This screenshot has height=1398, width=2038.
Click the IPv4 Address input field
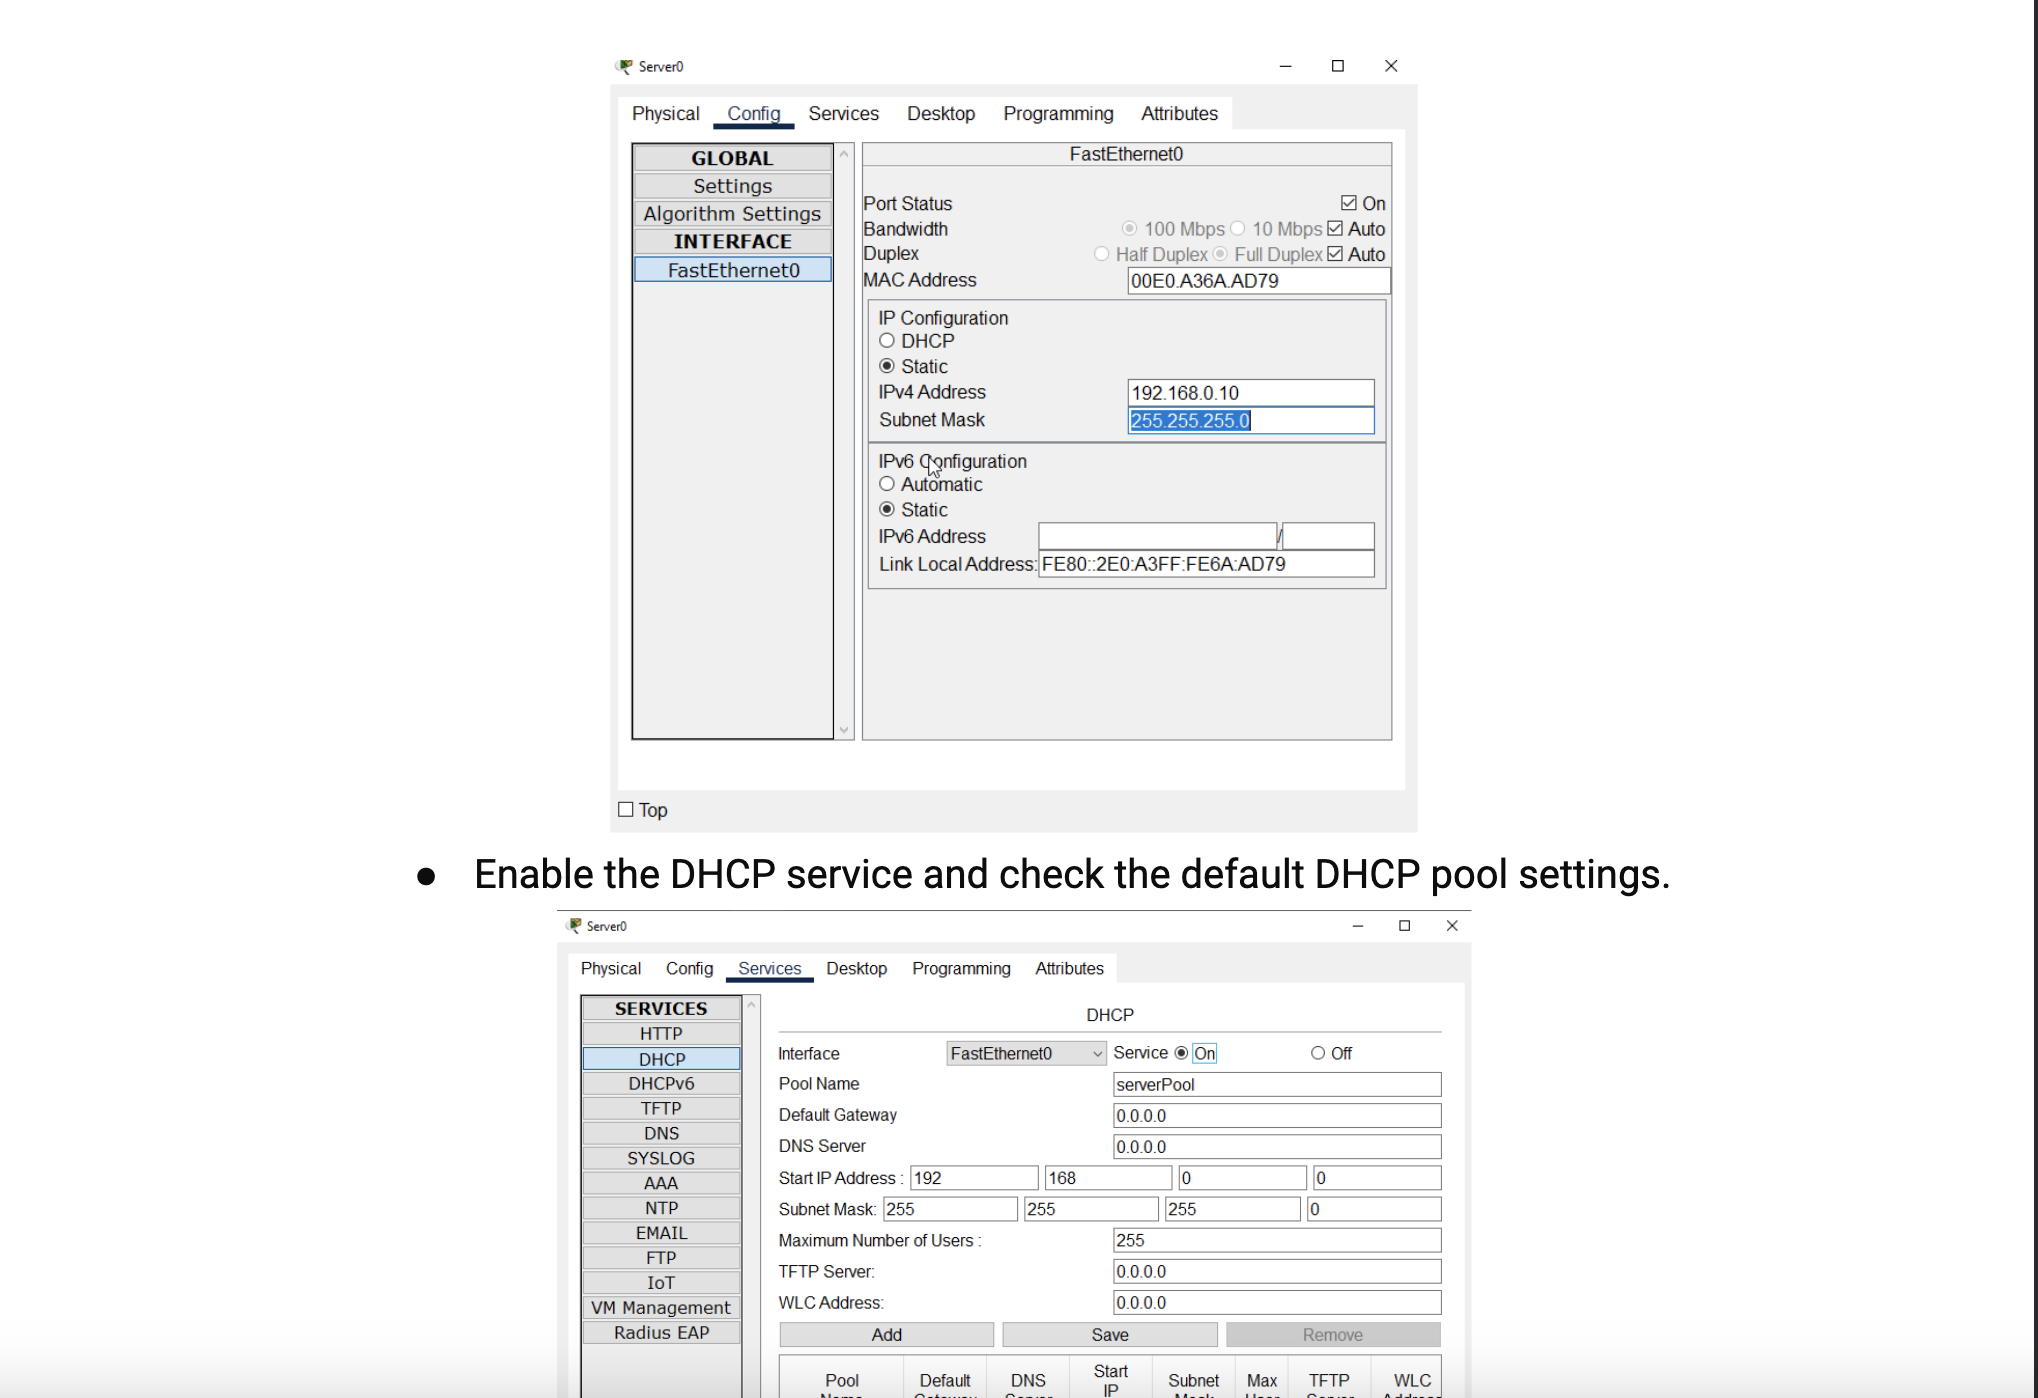pos(1250,393)
